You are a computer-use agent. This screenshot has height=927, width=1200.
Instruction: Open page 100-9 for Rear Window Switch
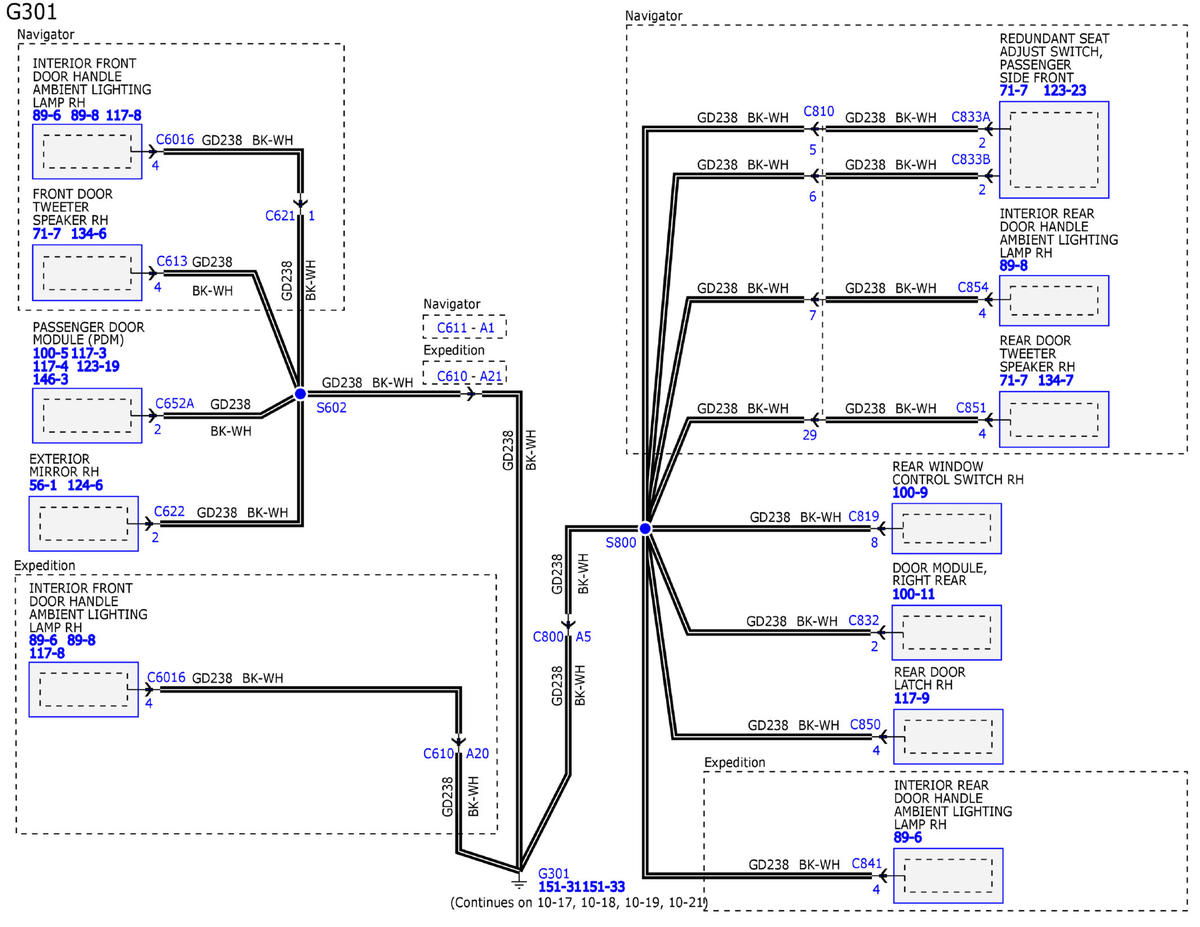click(910, 493)
